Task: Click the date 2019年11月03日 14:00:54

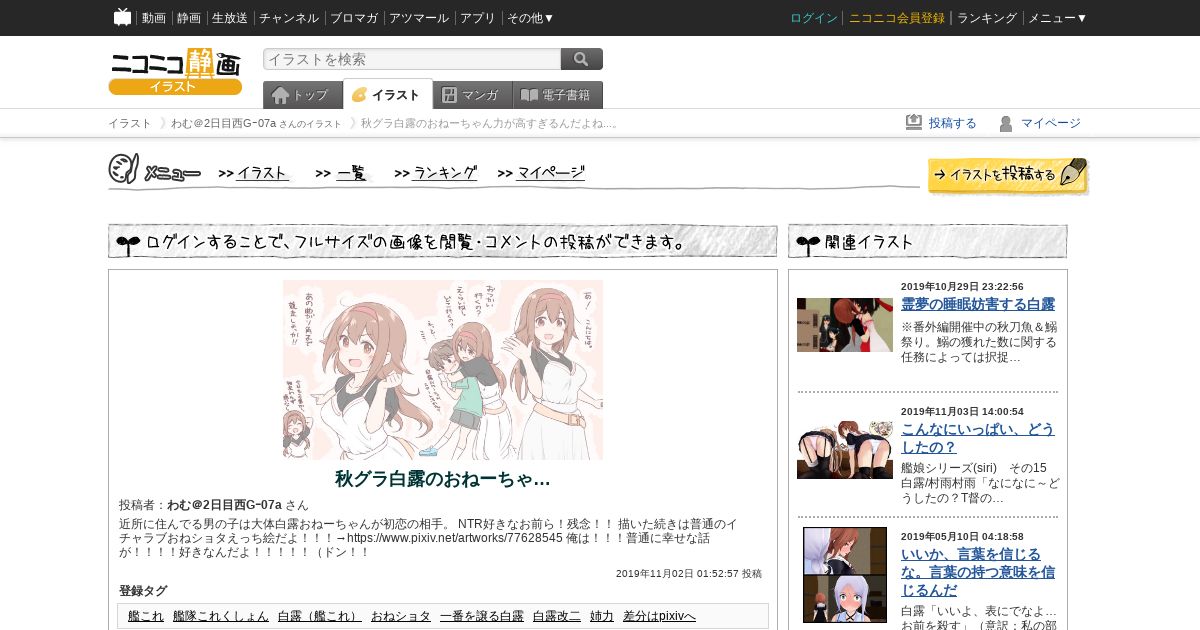Action: pos(962,412)
